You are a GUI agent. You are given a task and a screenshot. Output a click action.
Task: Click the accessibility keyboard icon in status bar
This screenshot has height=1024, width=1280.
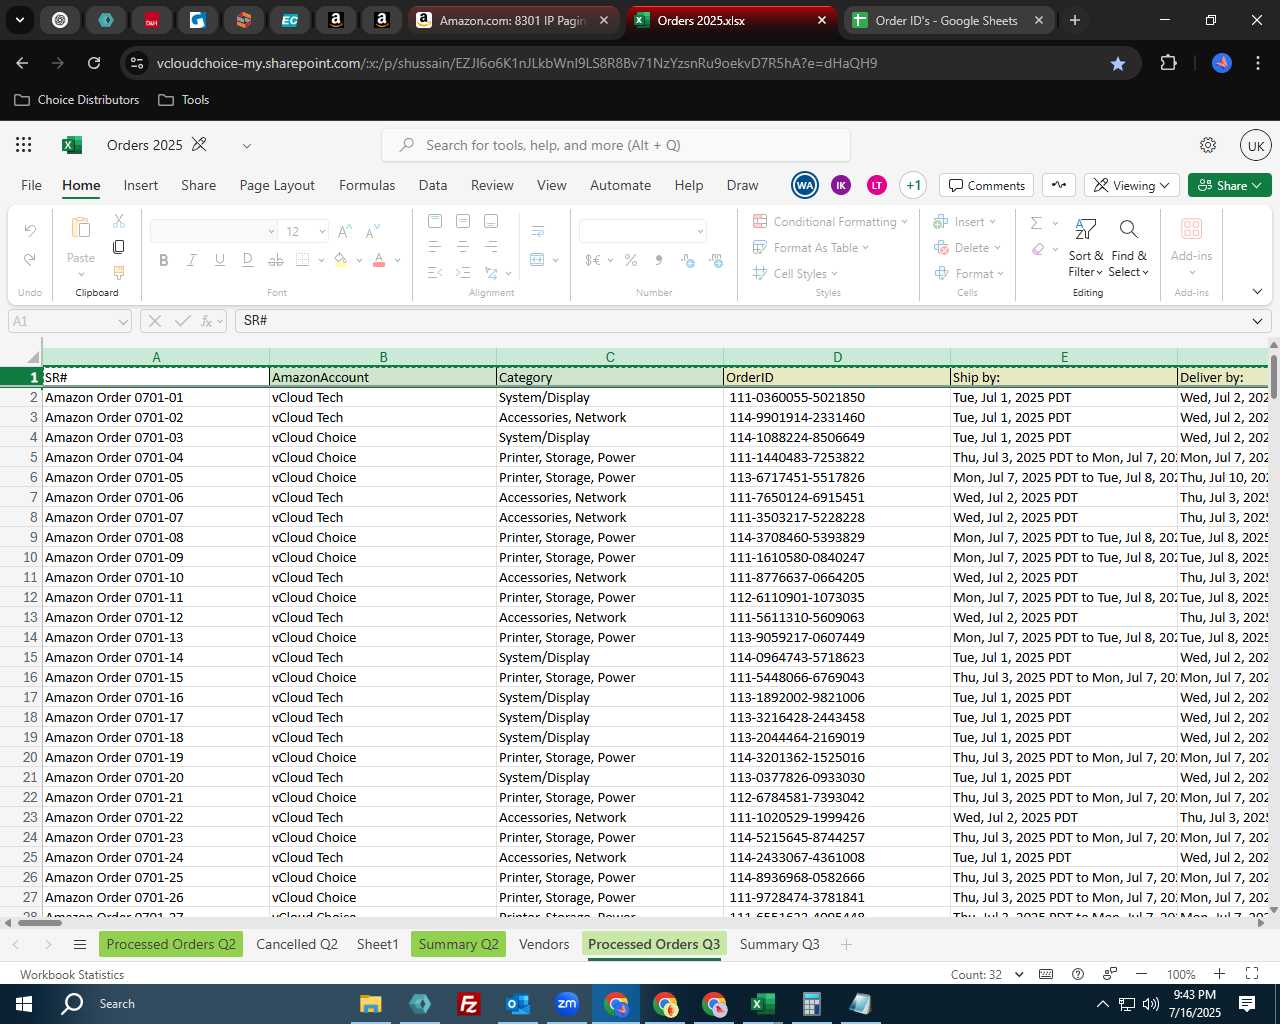coord(1046,974)
